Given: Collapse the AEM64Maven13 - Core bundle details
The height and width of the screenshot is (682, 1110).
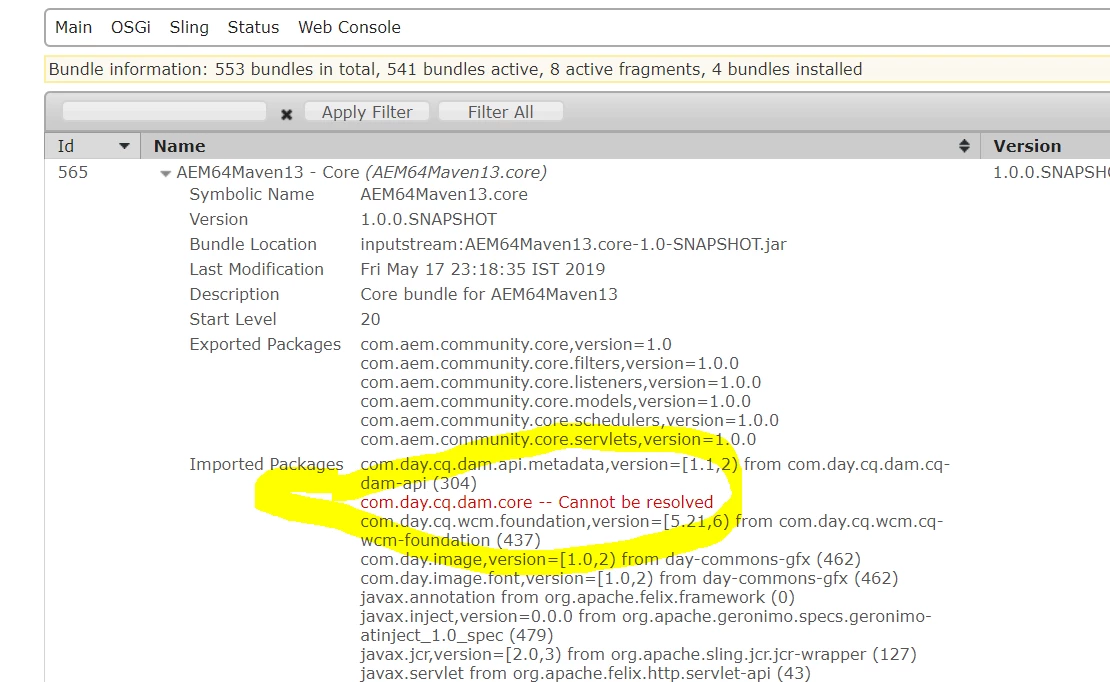Looking at the screenshot, I should coord(165,174).
